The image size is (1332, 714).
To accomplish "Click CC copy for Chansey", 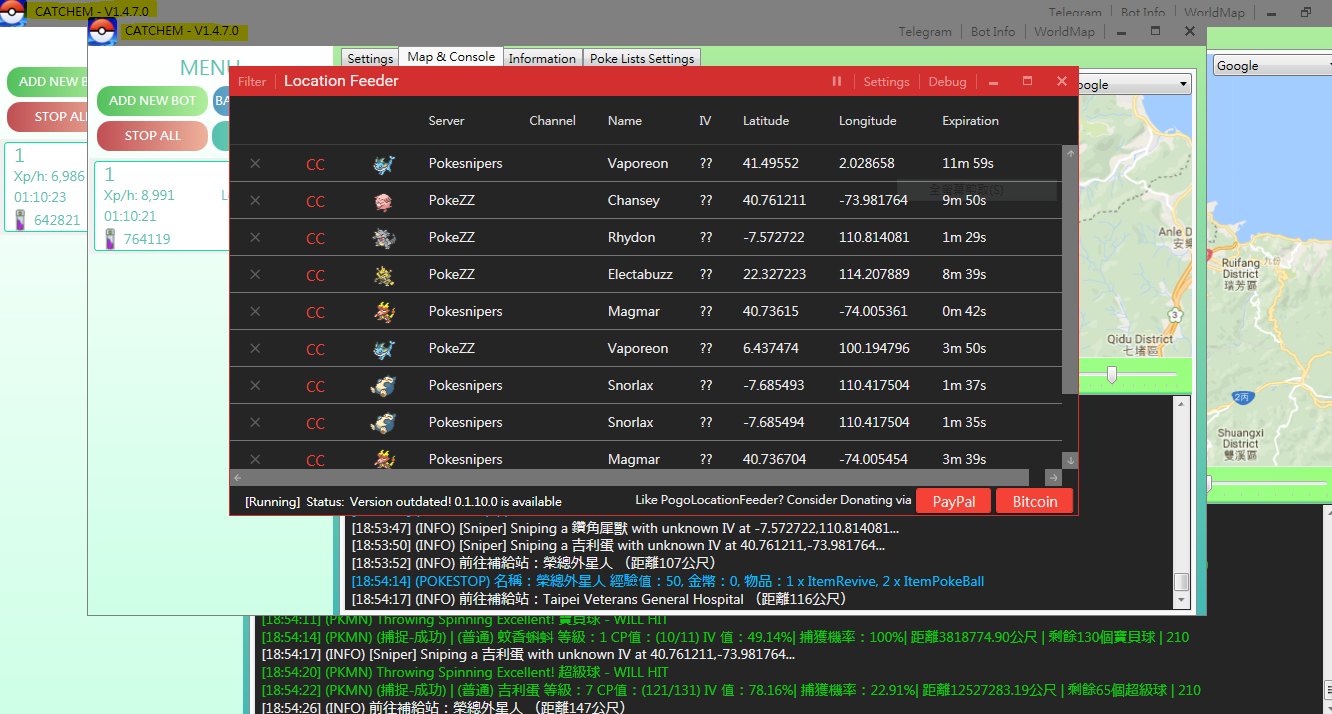I will [x=315, y=201].
